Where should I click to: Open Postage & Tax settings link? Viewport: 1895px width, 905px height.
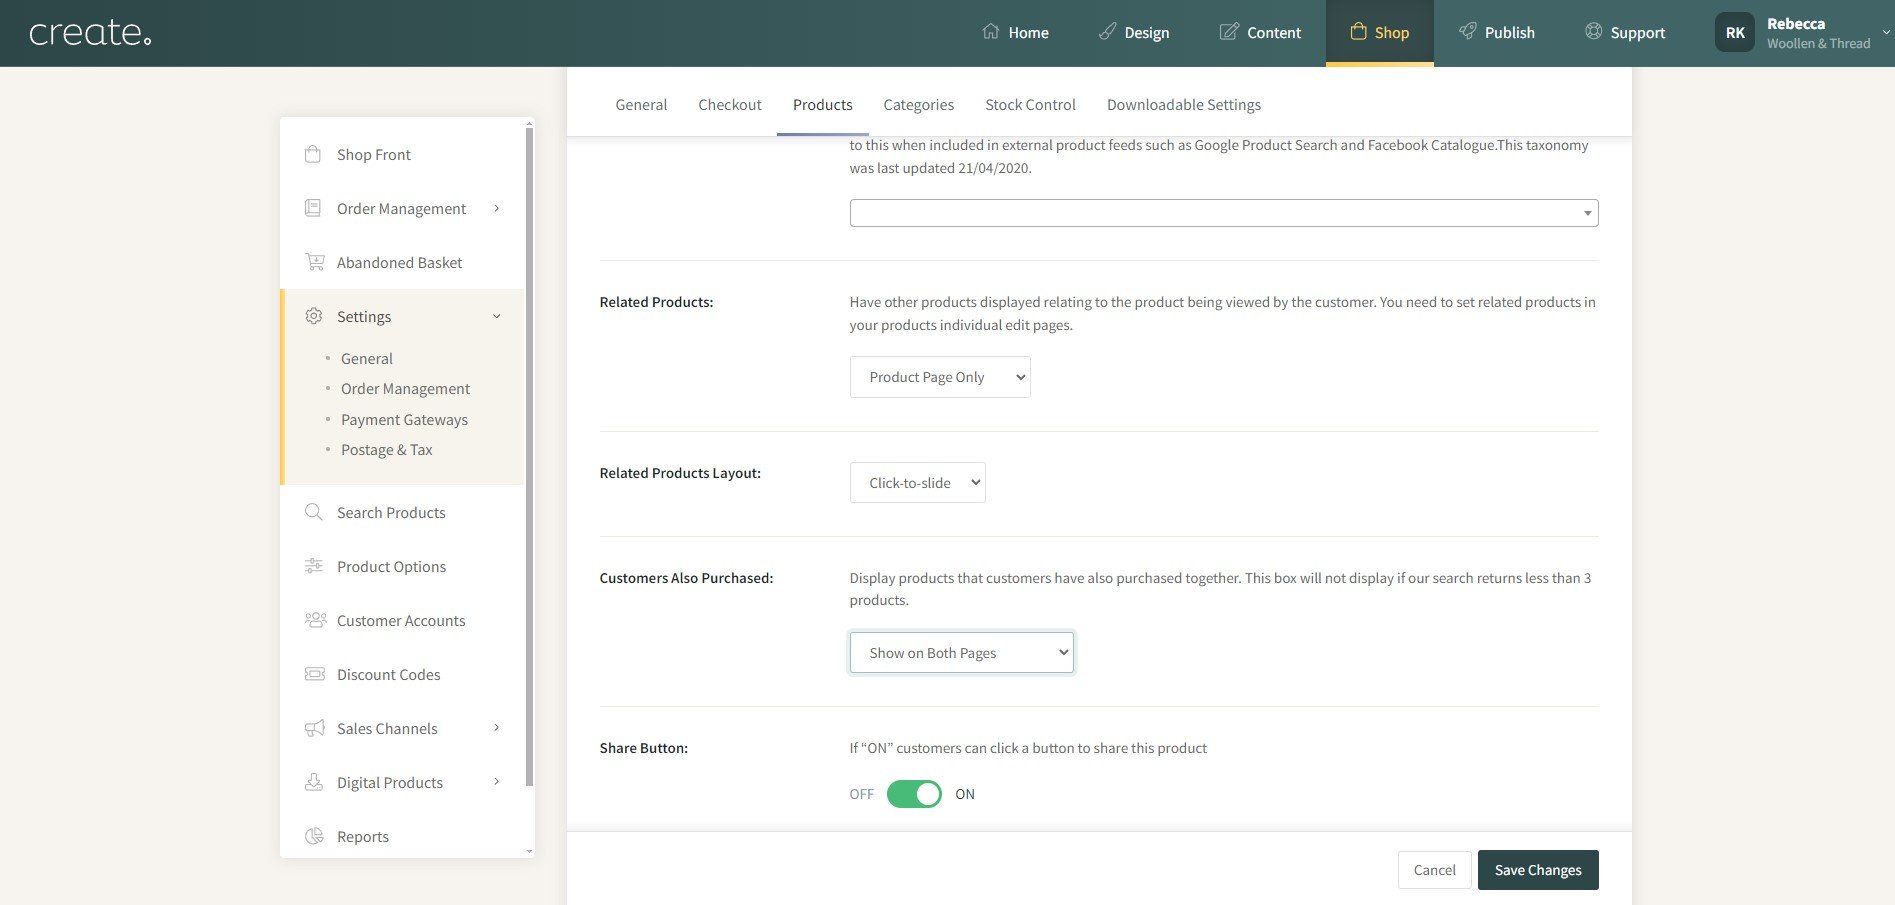pos(387,449)
